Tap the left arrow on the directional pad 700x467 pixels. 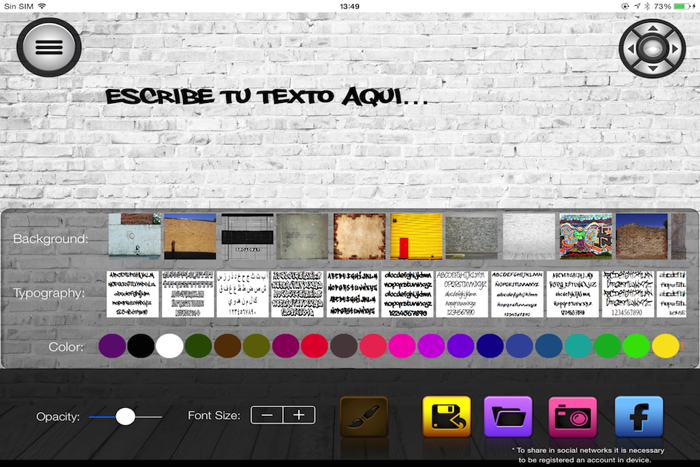(x=631, y=49)
